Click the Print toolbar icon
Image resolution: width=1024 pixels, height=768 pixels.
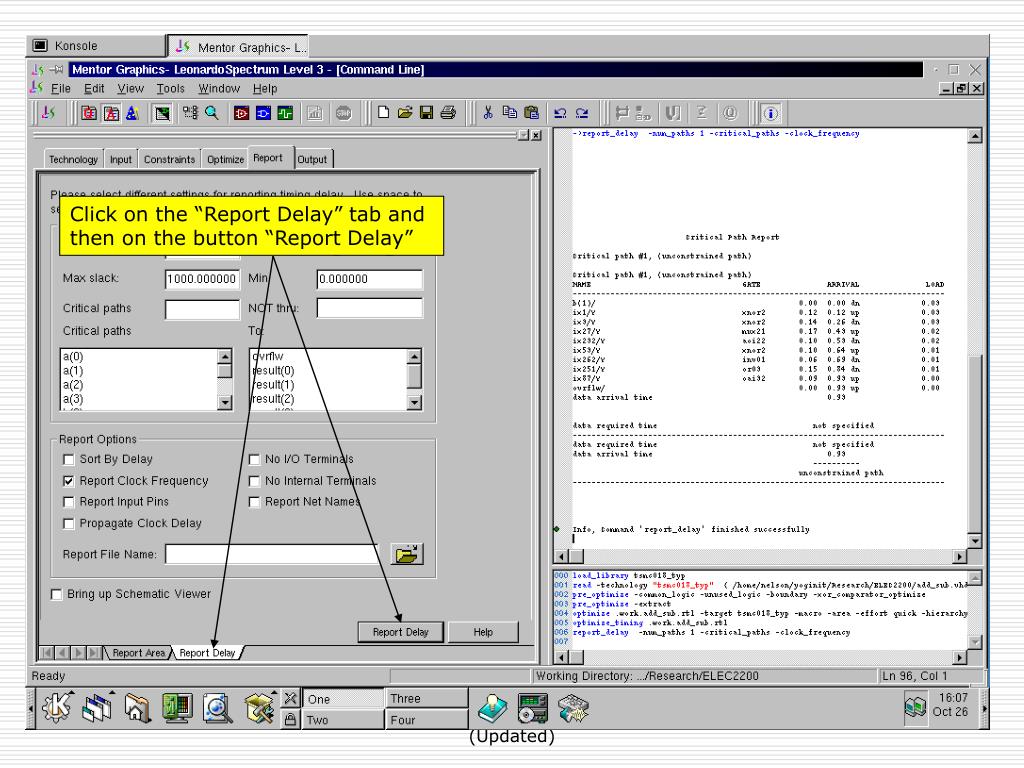coord(448,113)
